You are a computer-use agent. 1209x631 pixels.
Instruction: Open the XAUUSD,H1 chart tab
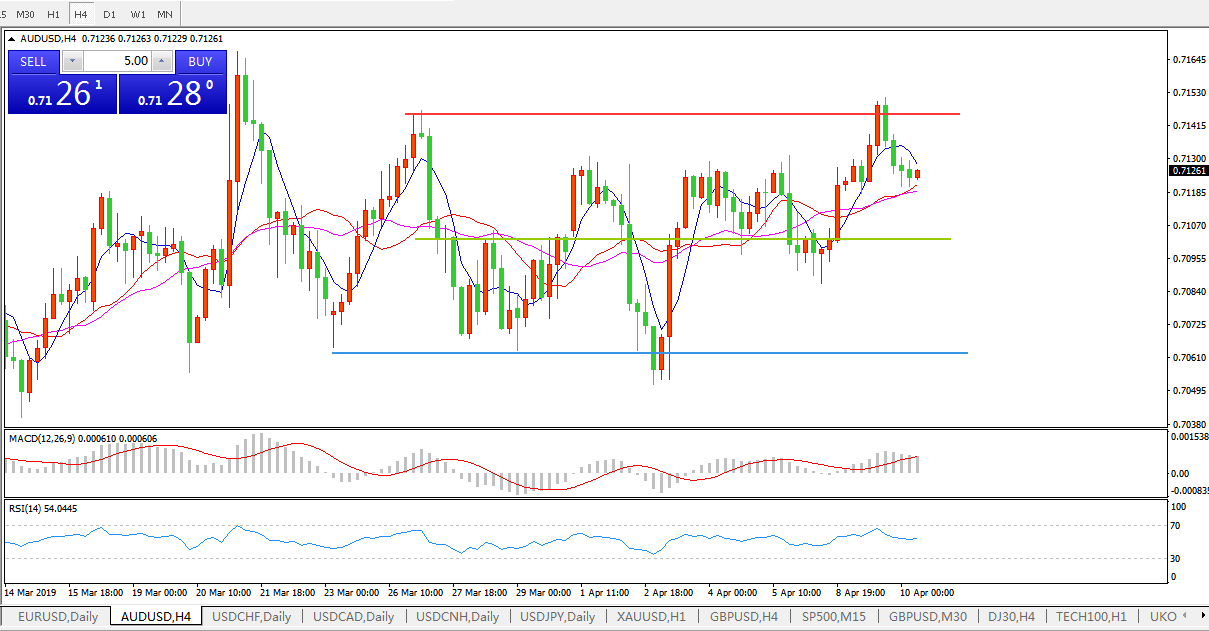pos(651,616)
